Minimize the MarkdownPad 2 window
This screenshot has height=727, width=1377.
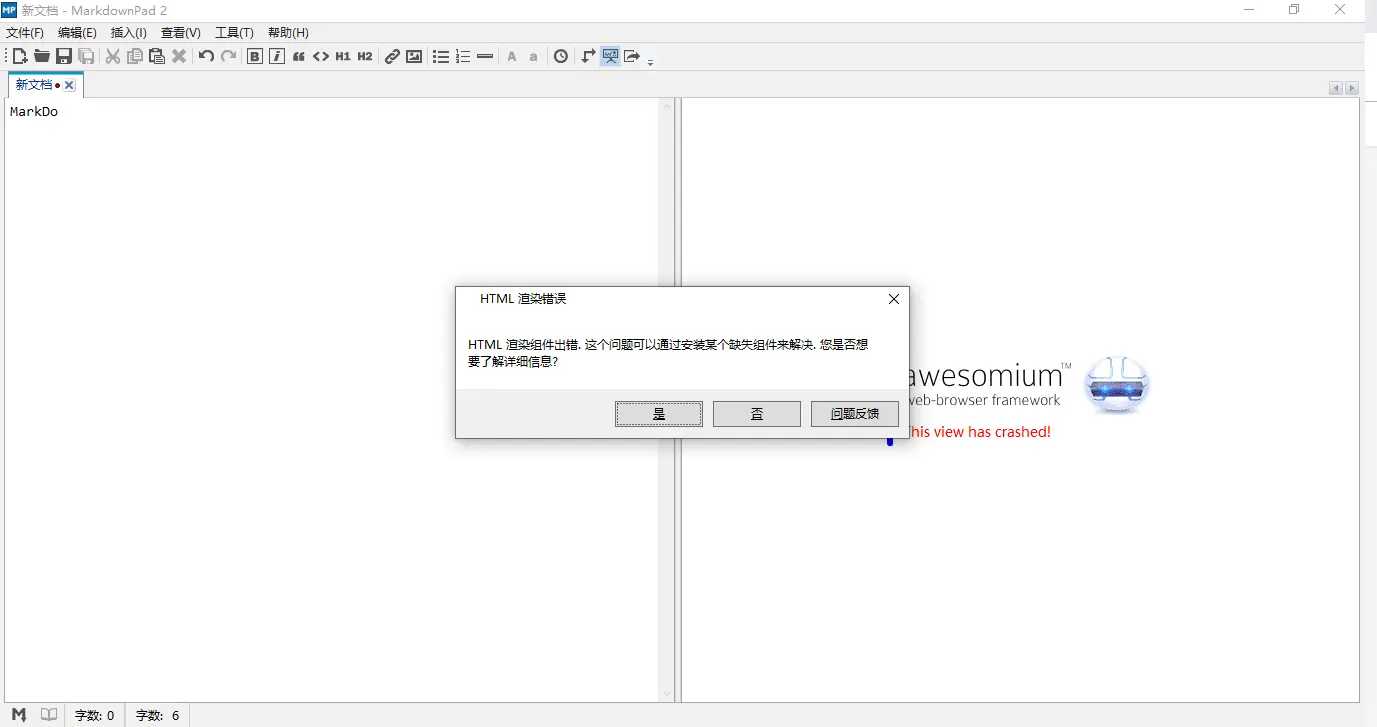1249,10
